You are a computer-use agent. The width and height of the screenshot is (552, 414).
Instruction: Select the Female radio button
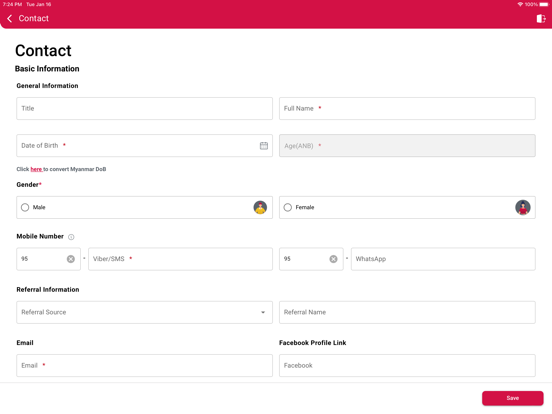pyautogui.click(x=288, y=207)
